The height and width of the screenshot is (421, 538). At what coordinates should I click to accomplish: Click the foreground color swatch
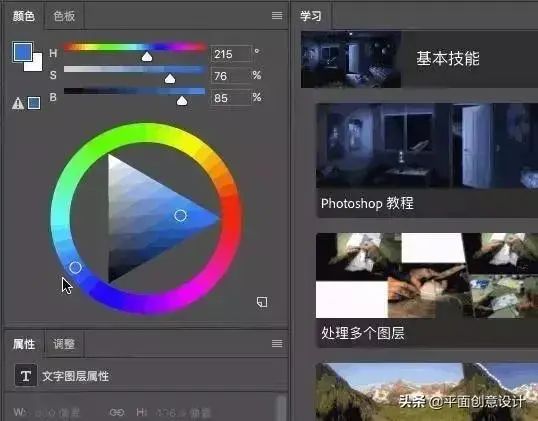point(23,51)
